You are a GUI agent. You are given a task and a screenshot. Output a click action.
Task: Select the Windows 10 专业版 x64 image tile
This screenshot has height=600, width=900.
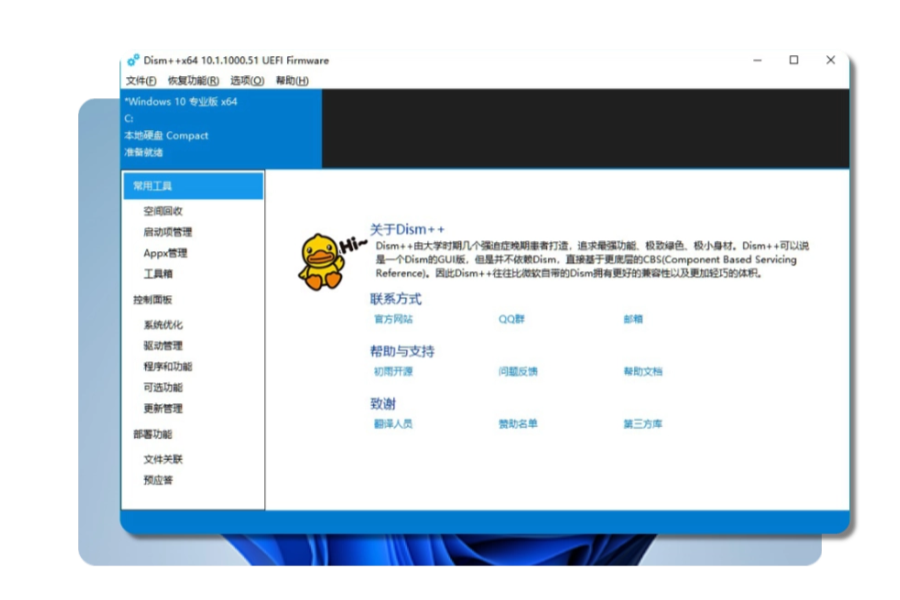coord(221,127)
